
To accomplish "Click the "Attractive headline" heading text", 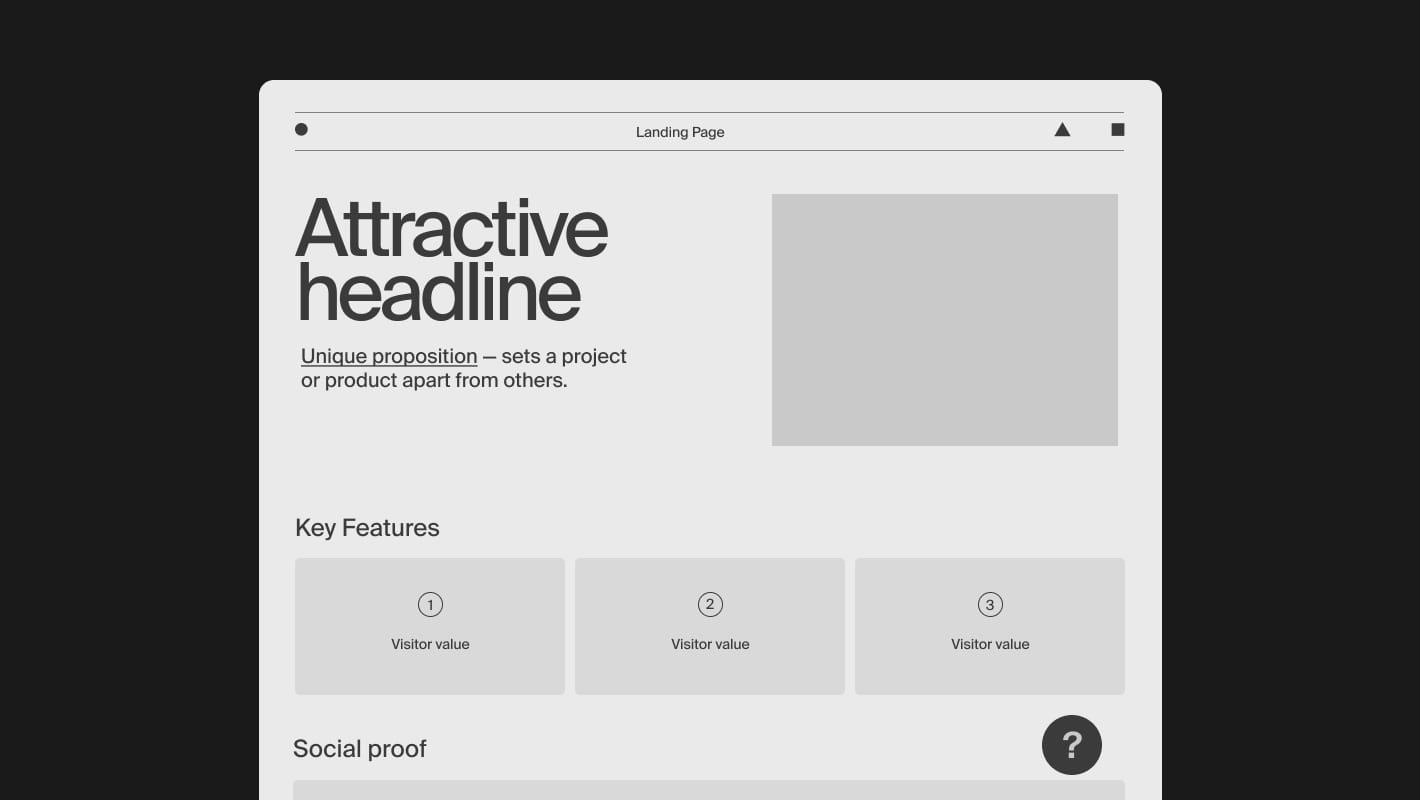I will click(450, 260).
